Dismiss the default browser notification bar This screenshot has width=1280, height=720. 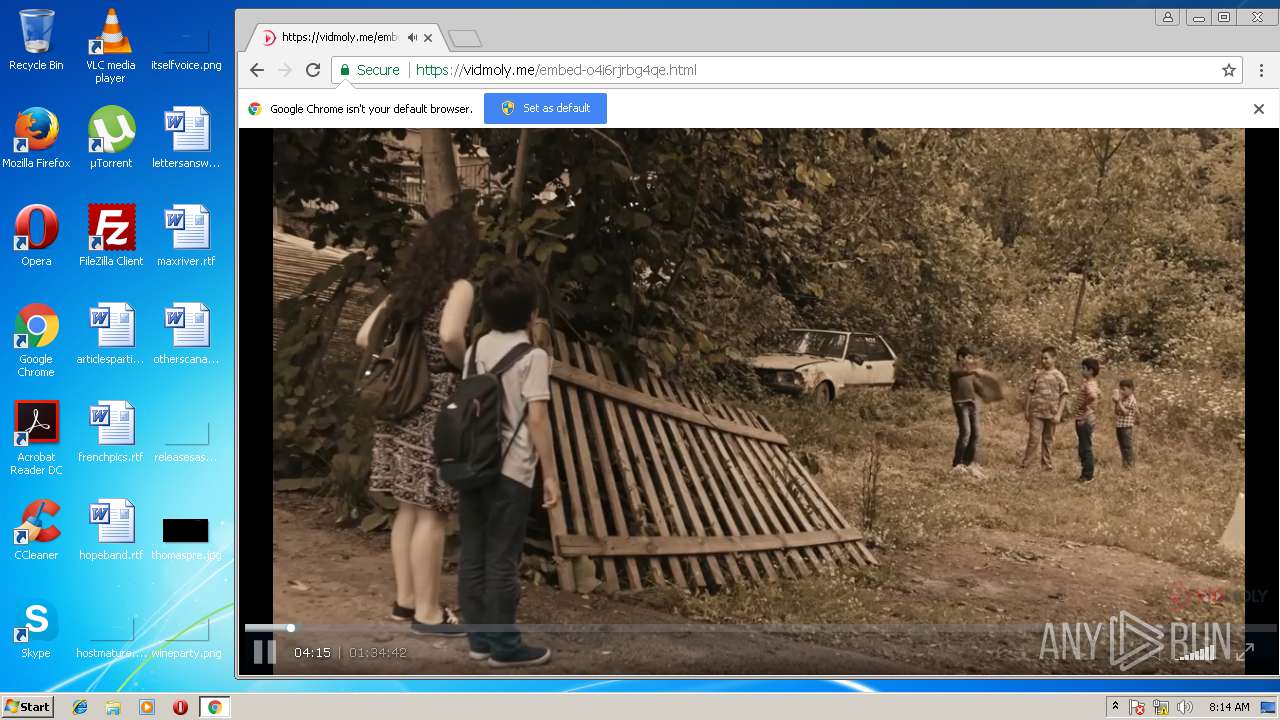[x=1259, y=108]
